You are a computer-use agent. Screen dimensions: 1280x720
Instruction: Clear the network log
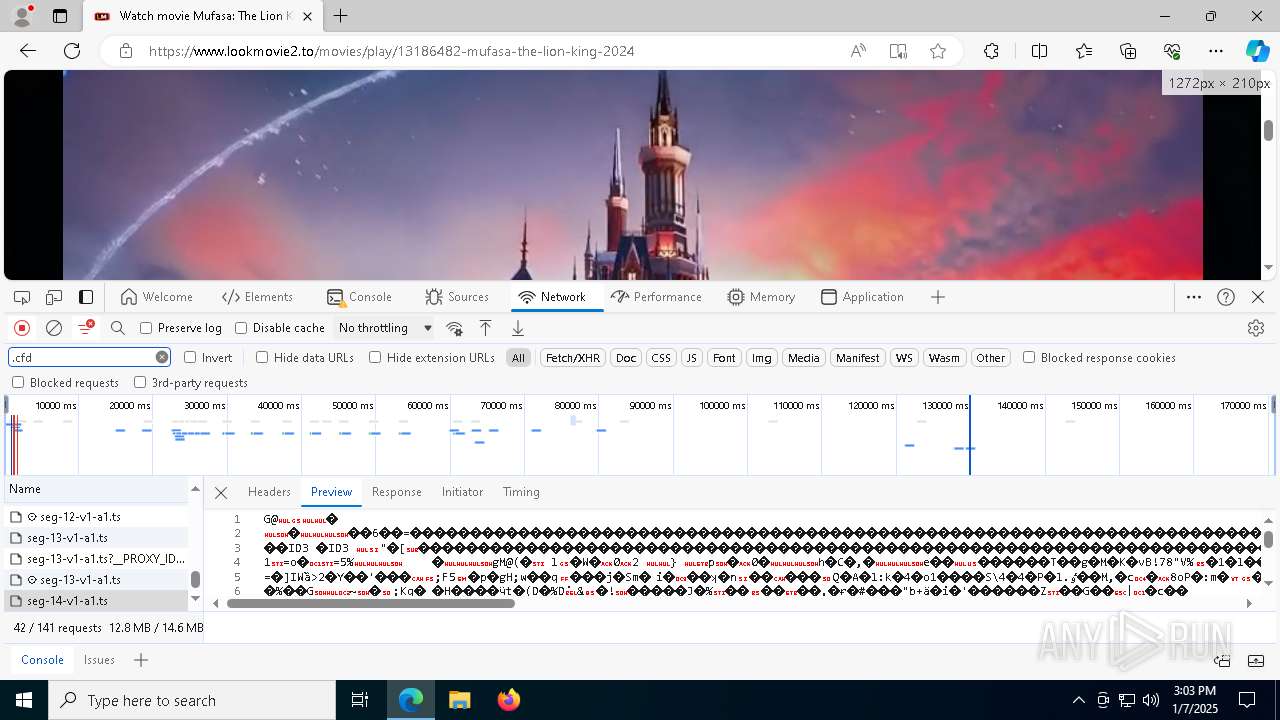tap(54, 328)
